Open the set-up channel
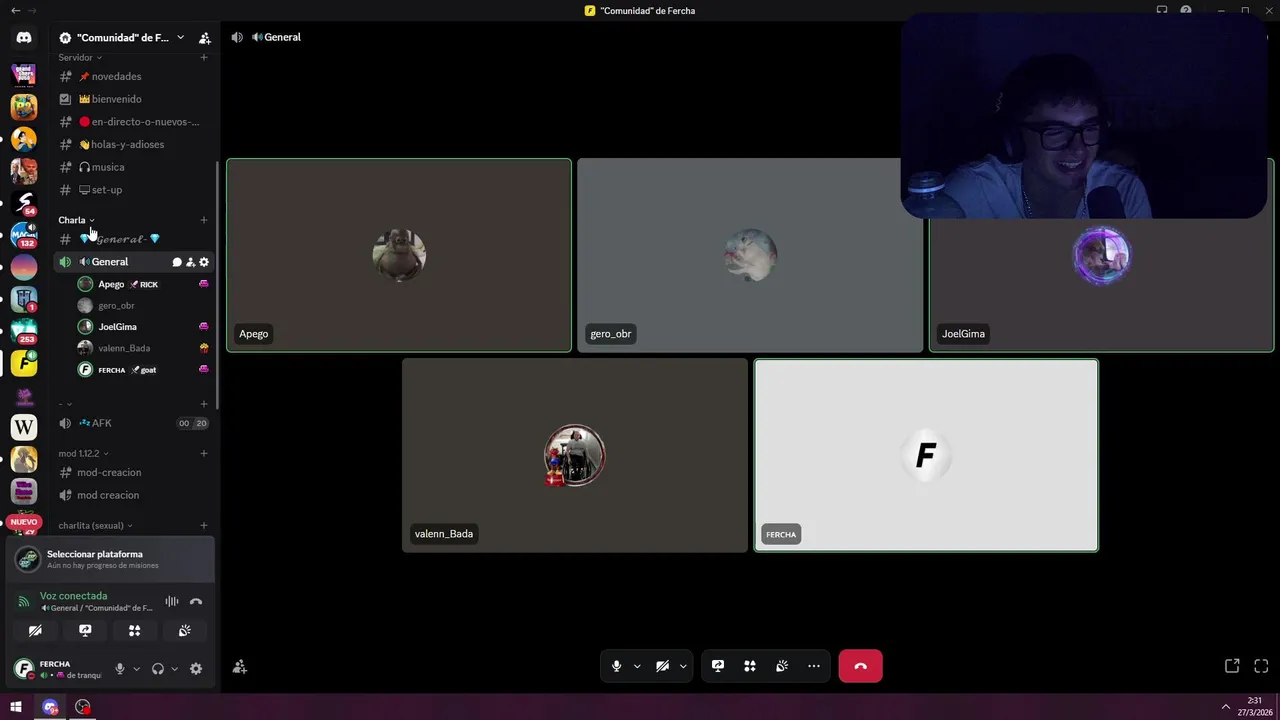1280x720 pixels. [x=134, y=190]
